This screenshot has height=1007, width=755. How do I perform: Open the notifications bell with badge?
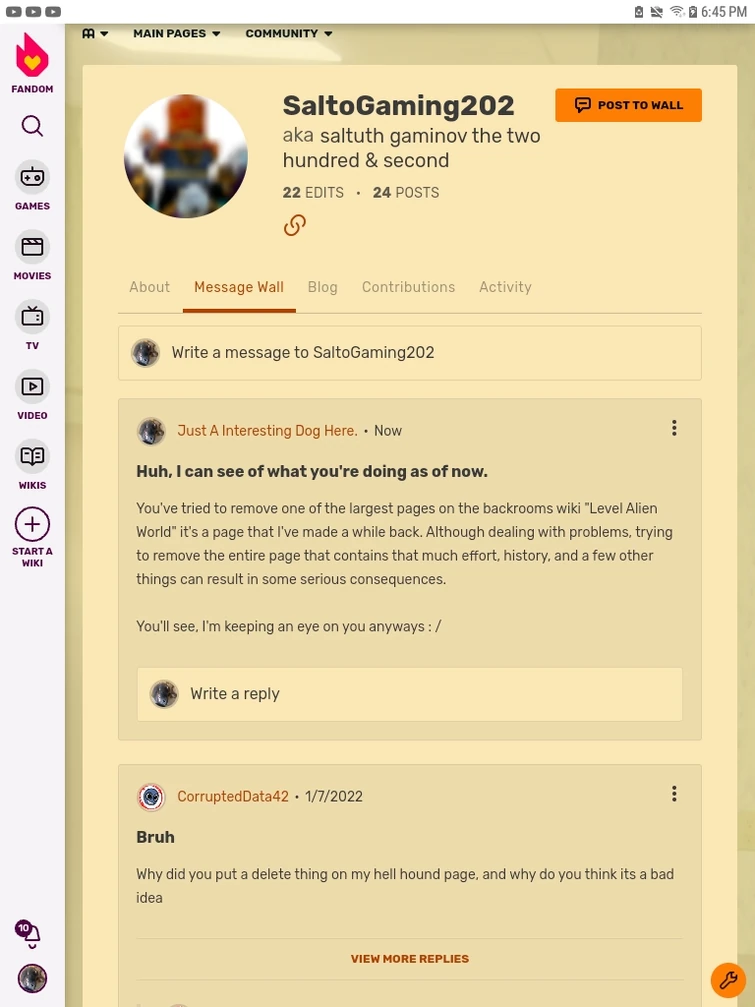click(30, 931)
